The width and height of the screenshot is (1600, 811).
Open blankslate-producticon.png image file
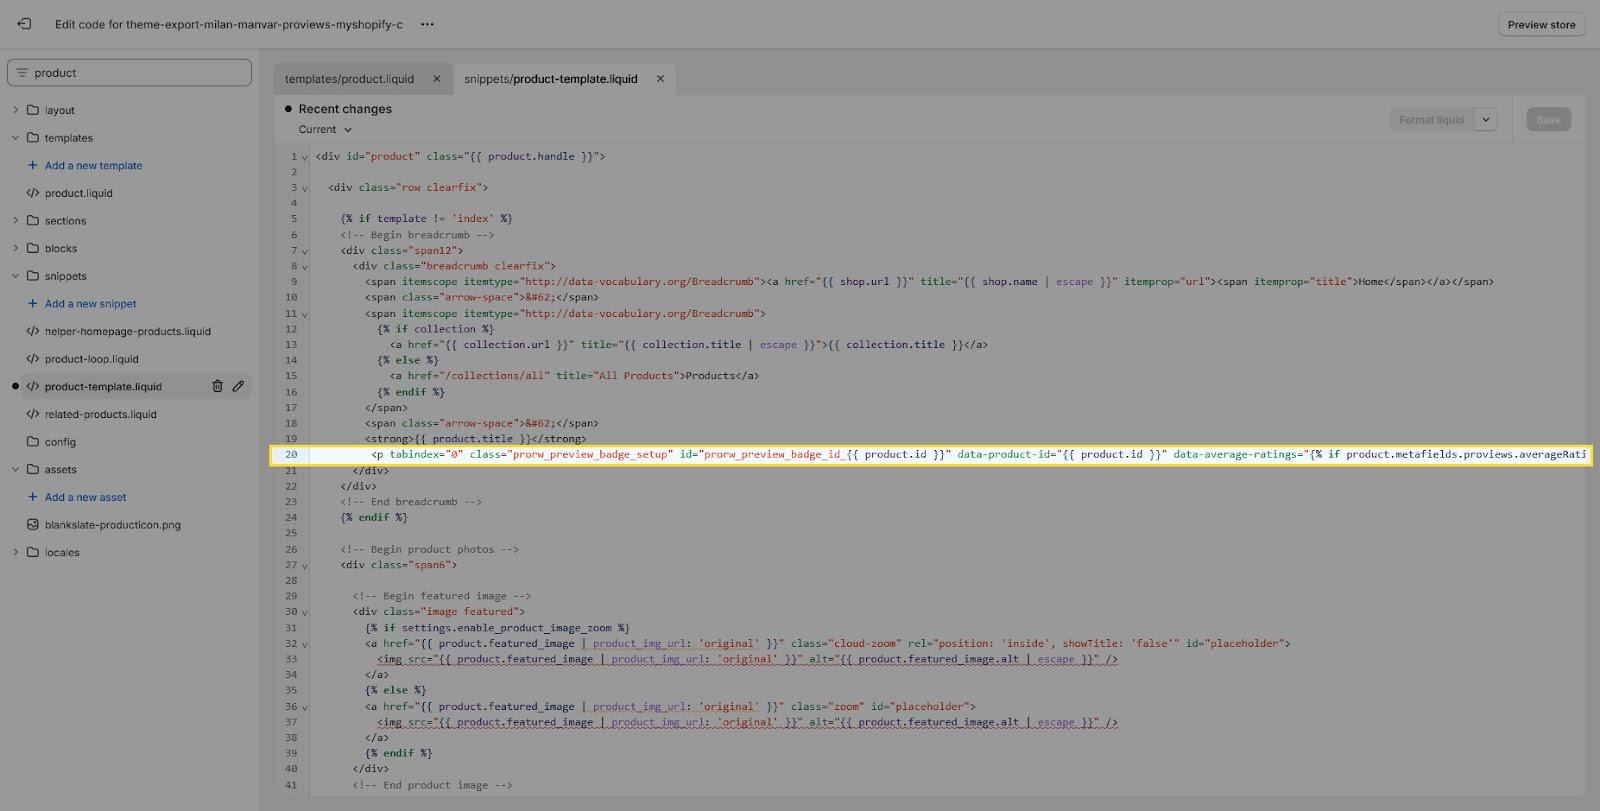tap(112, 525)
